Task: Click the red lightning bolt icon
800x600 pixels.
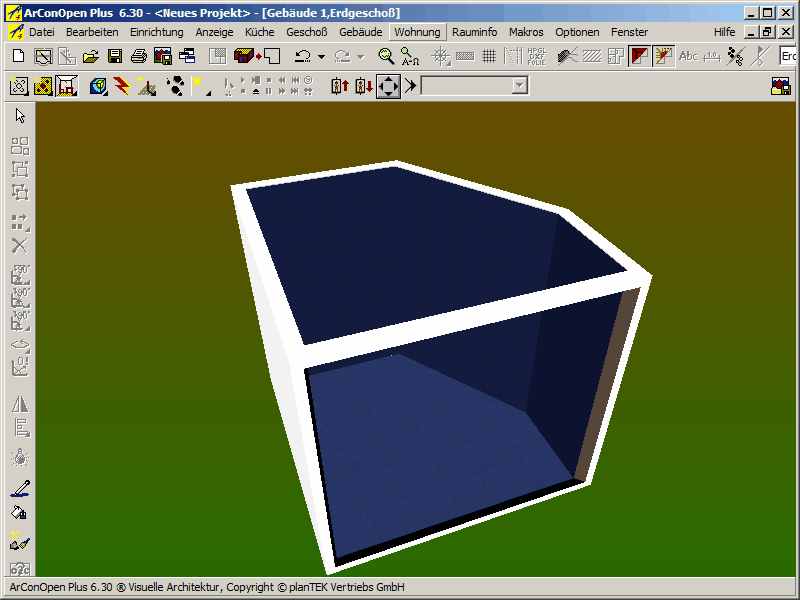Action: click(x=122, y=86)
